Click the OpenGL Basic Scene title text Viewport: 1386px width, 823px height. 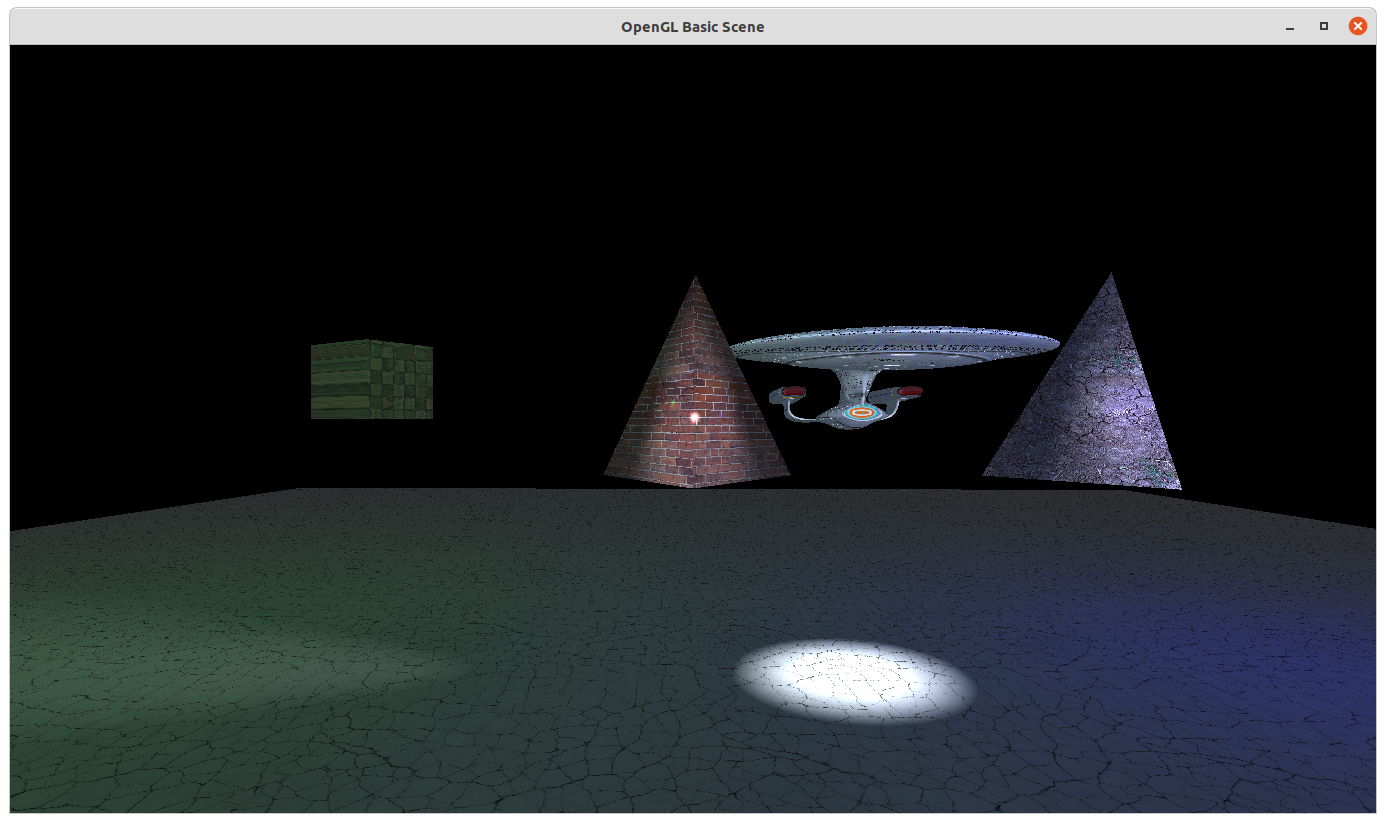pyautogui.click(x=692, y=27)
